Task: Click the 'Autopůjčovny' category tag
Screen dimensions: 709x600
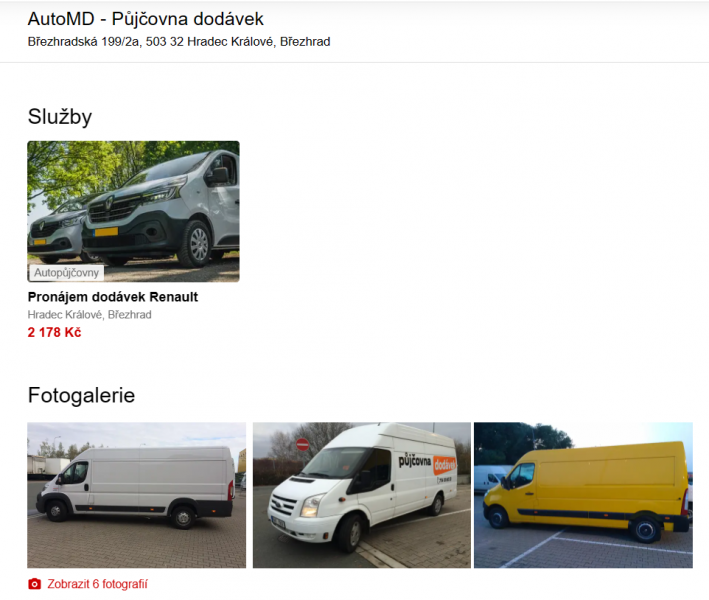Action: click(66, 273)
